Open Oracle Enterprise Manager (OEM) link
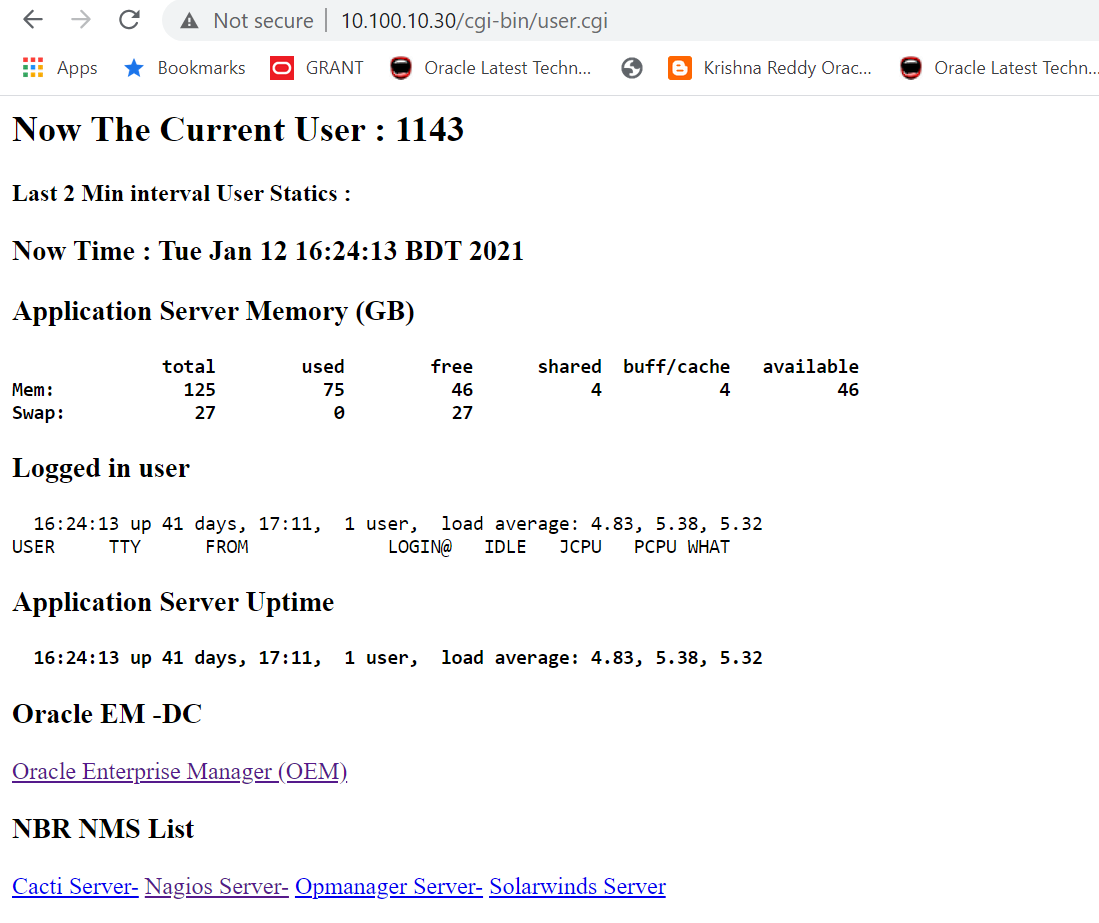 pyautogui.click(x=179, y=772)
